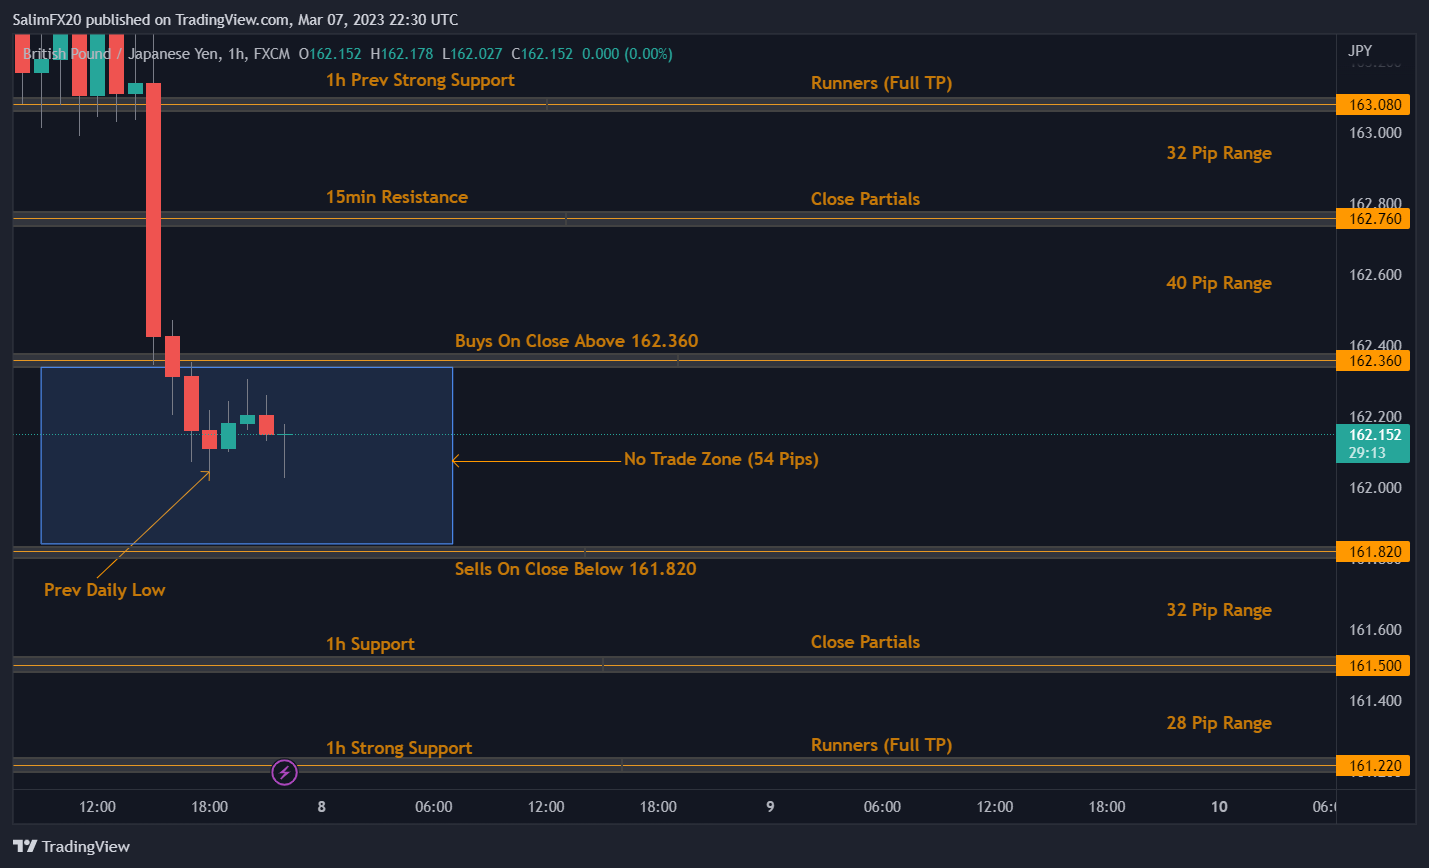Select 'Buys On Close Above 162.360' annotation

click(576, 341)
